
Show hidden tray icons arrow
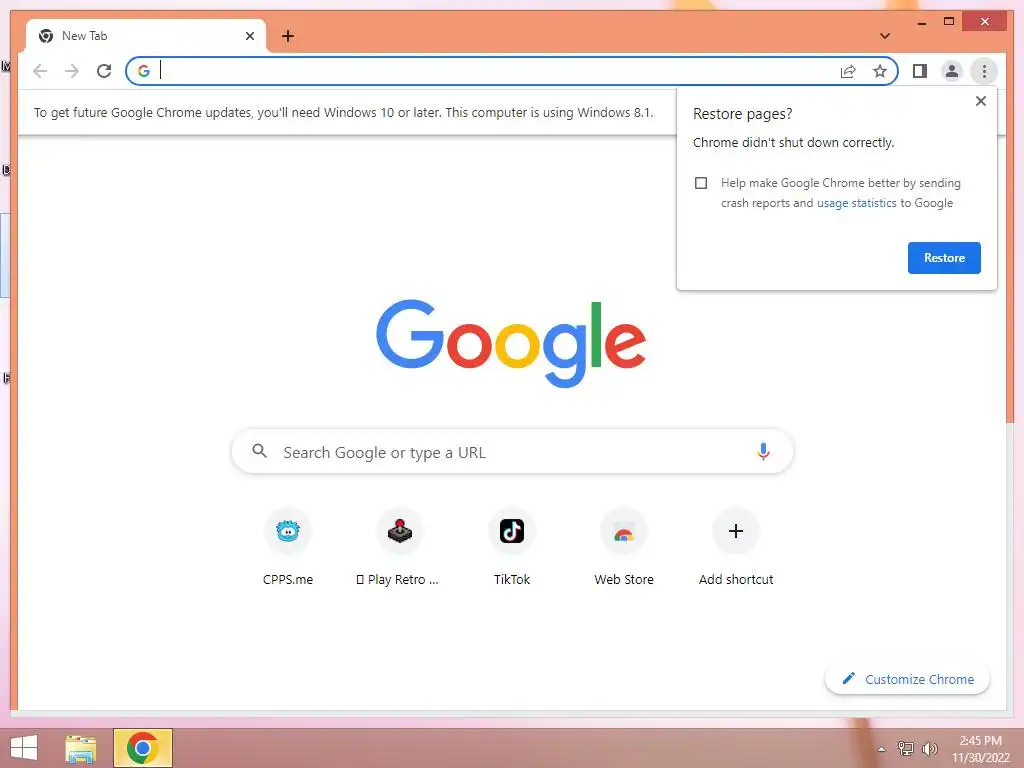(x=882, y=749)
